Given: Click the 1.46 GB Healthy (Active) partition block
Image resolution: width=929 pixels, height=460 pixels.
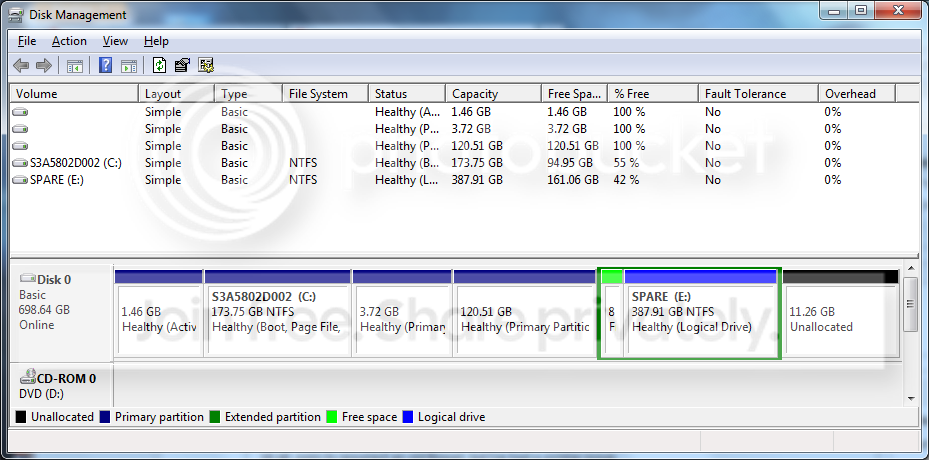Looking at the screenshot, I should click(x=158, y=314).
